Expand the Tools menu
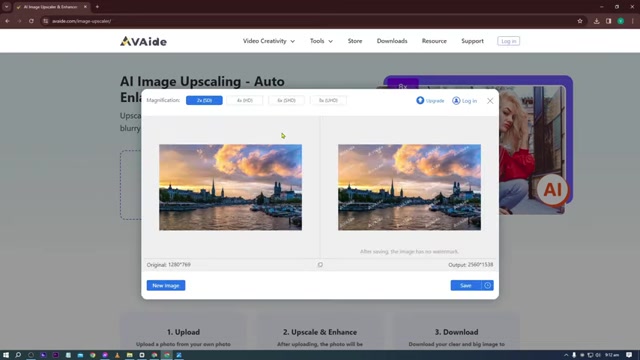The width and height of the screenshot is (640, 360). pos(321,41)
